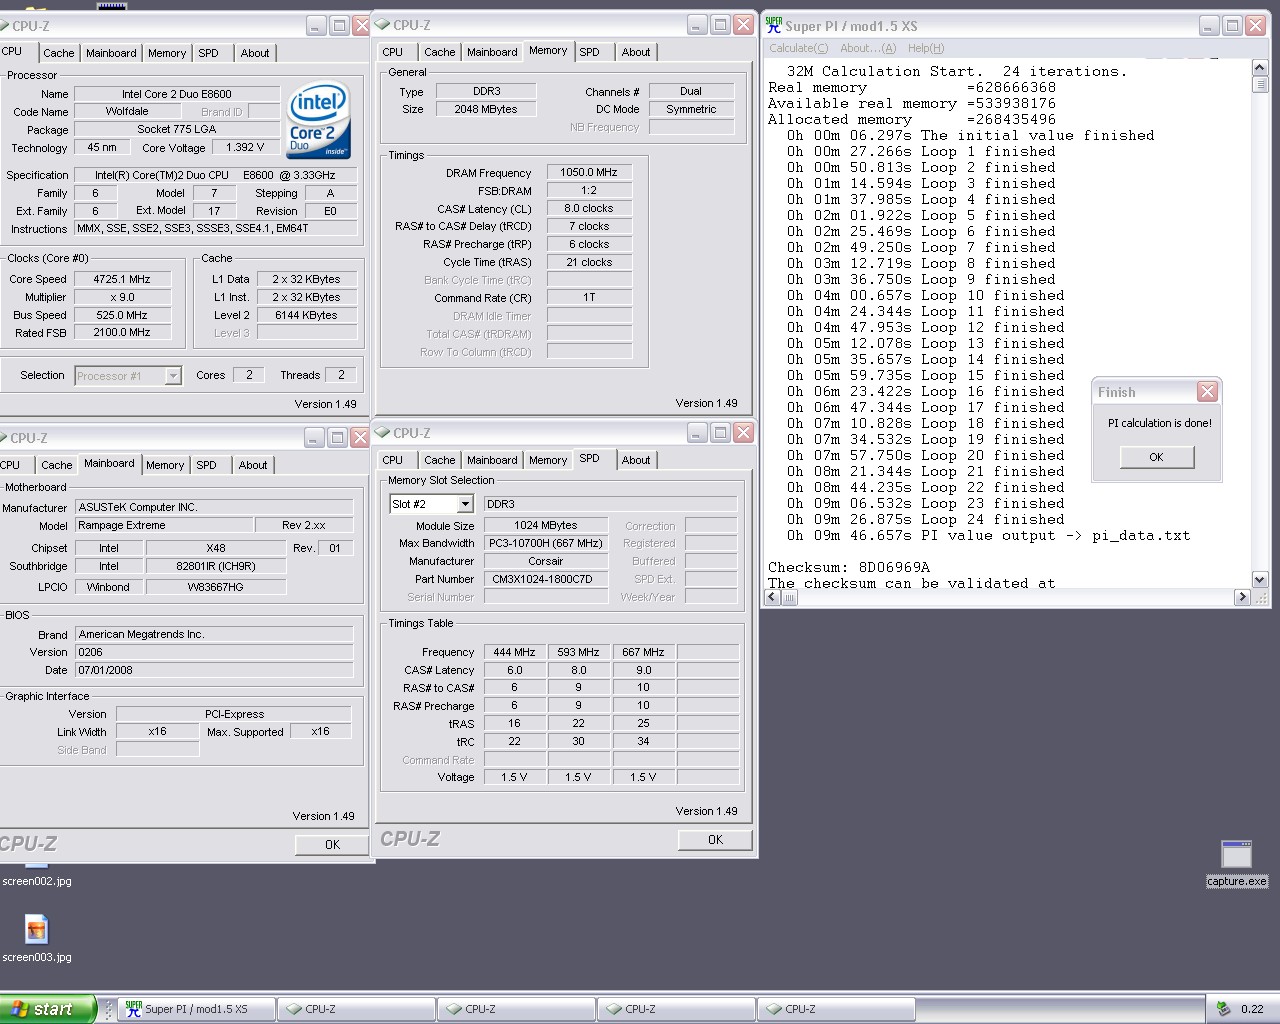Click Chipset X48 field
The width and height of the screenshot is (1280, 1024).
216,548
